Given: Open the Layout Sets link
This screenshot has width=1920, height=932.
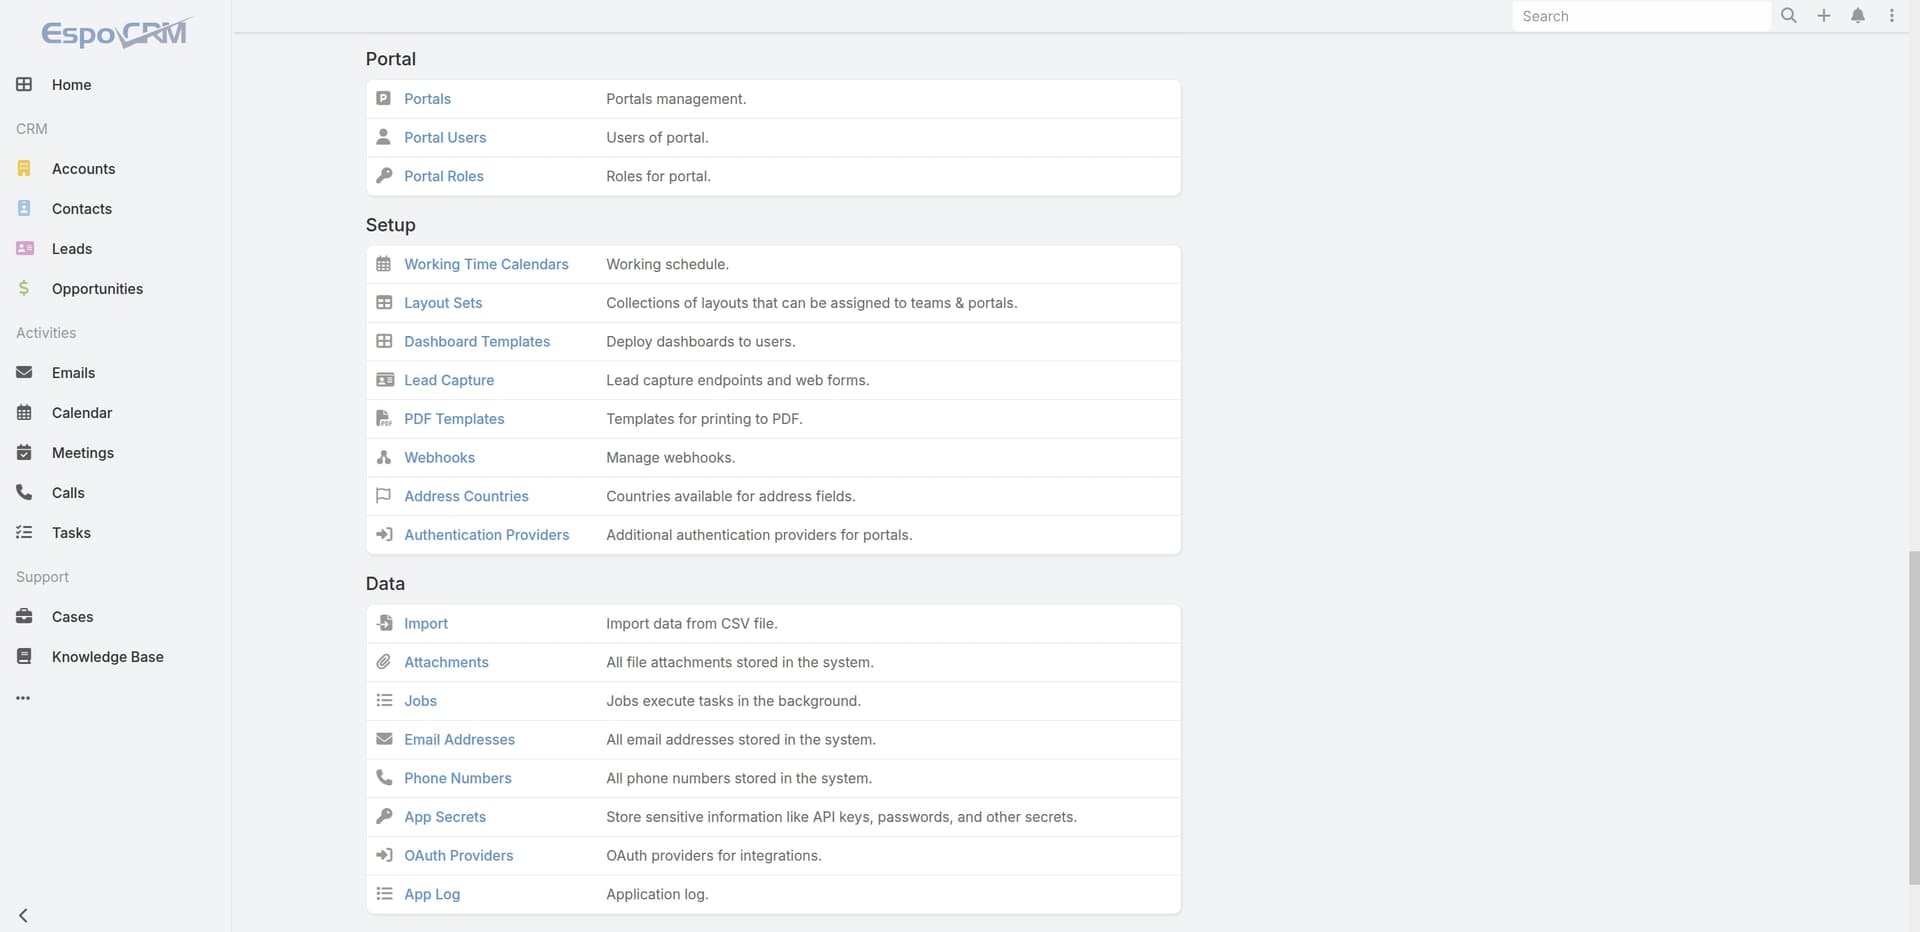Looking at the screenshot, I should [x=443, y=303].
